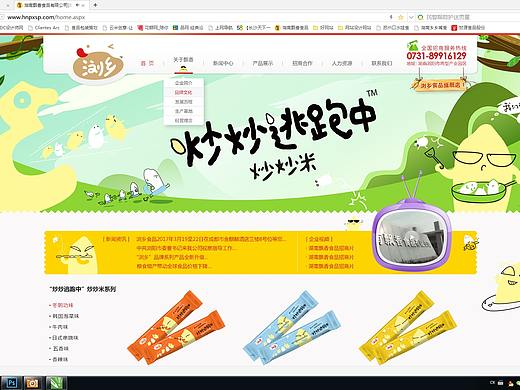This screenshot has height=390, width=520.
Task: Open the 招商合作 nav item
Action: coord(302,63)
